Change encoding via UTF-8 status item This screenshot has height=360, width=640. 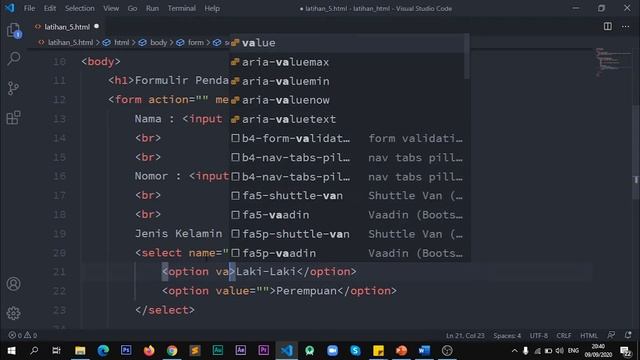(x=539, y=336)
